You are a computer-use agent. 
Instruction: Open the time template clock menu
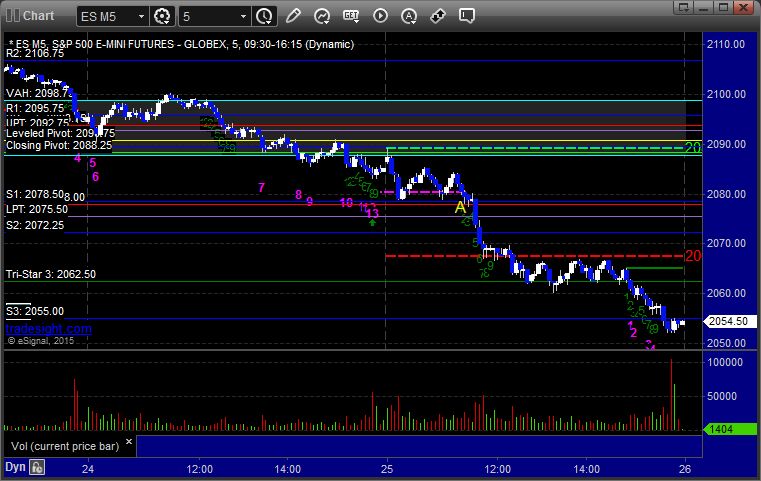[x=265, y=17]
